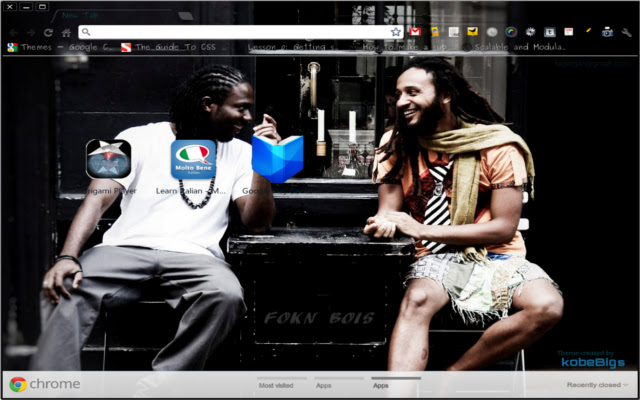
Task: Go back one page
Action: tap(13, 32)
